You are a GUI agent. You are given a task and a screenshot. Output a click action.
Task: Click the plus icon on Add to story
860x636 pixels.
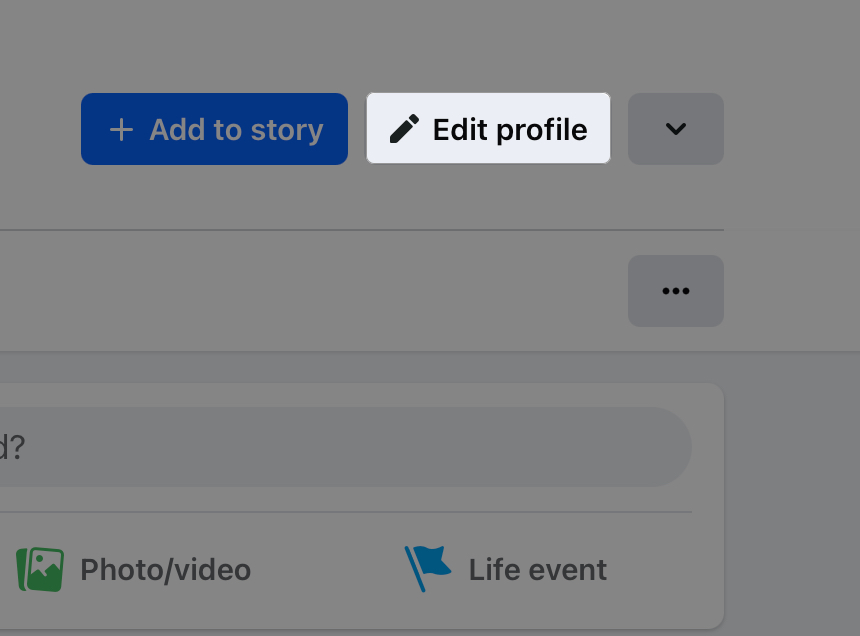click(121, 129)
